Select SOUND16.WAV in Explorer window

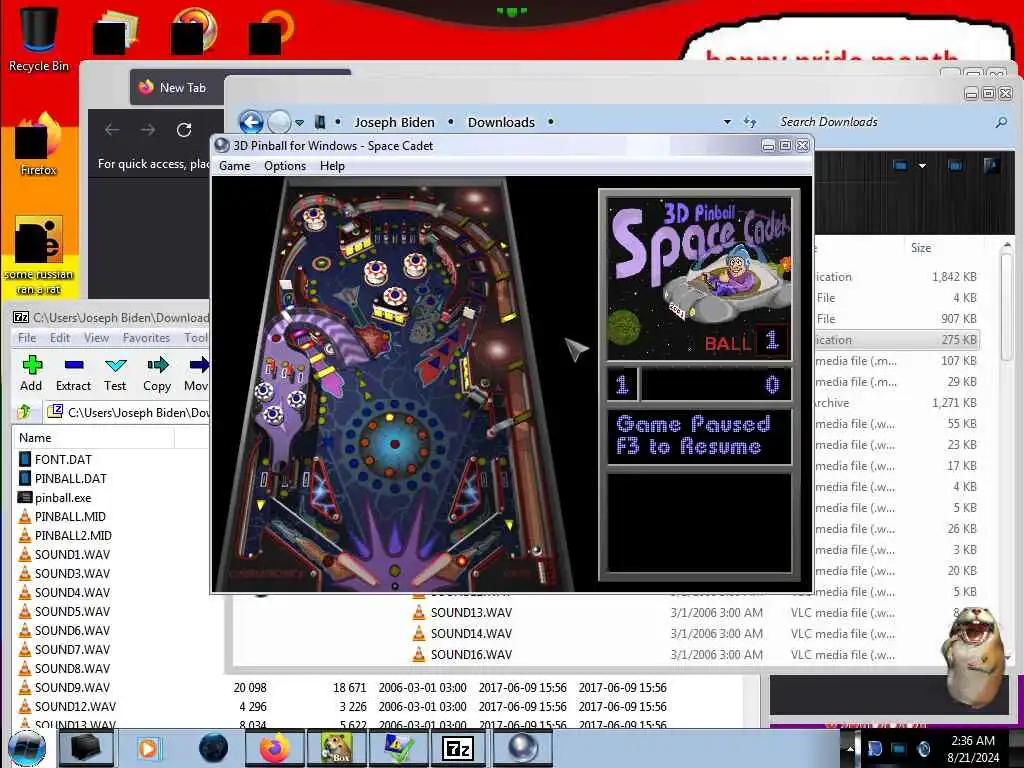click(471, 654)
